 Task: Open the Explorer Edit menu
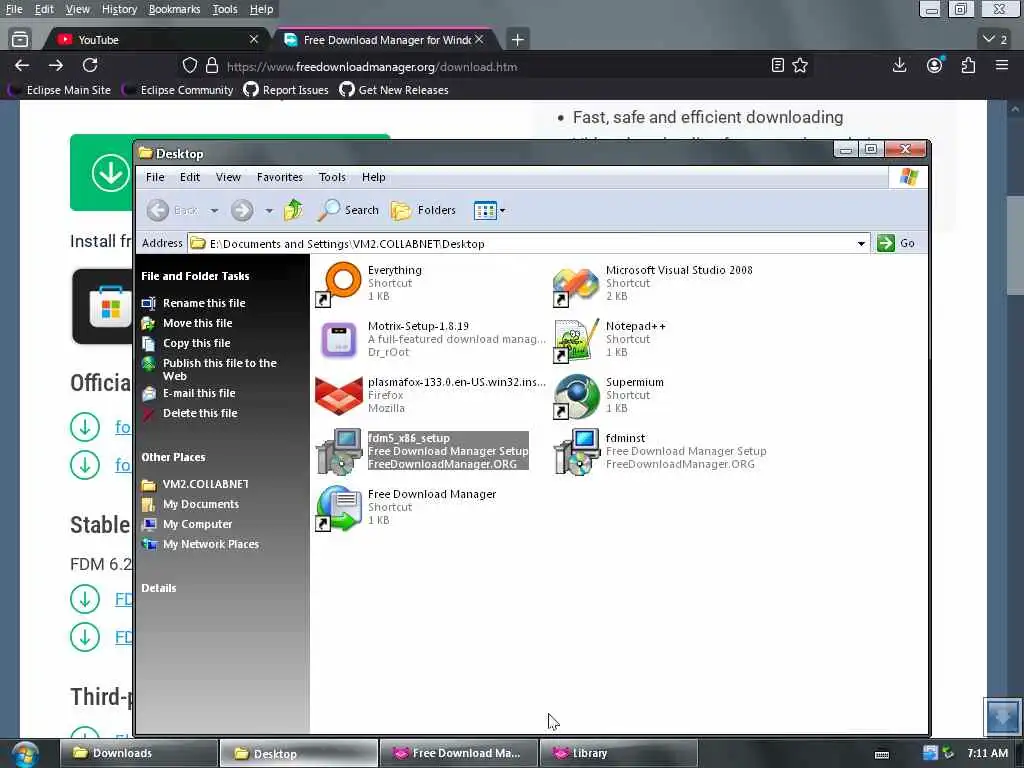(x=190, y=177)
